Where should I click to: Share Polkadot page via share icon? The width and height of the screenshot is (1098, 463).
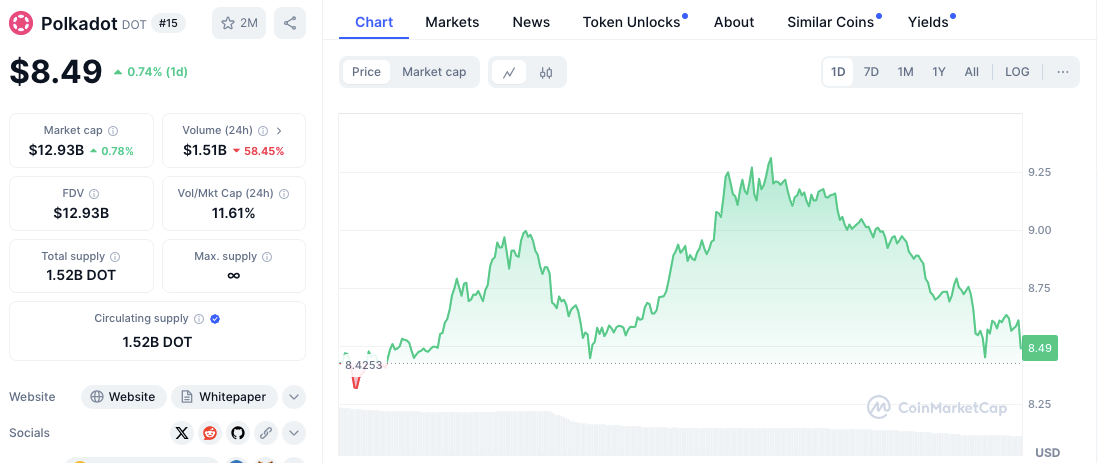pyautogui.click(x=289, y=22)
